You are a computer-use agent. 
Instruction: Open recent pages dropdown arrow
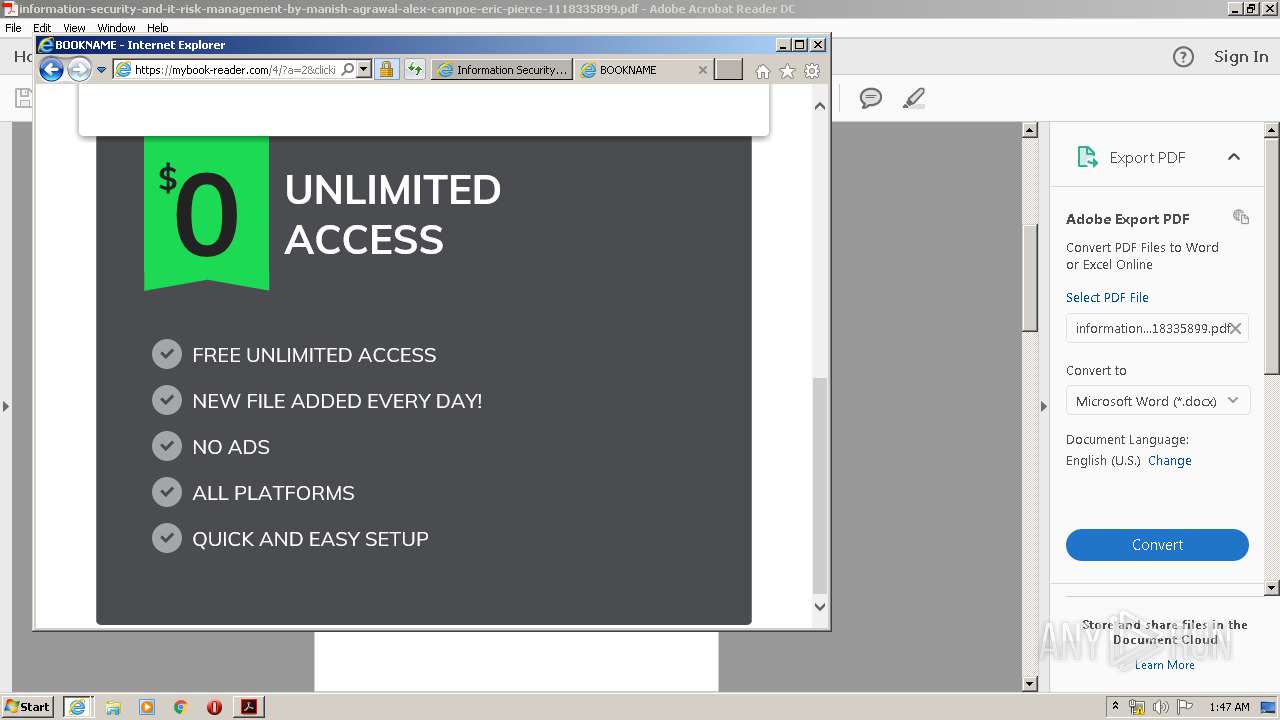click(101, 70)
